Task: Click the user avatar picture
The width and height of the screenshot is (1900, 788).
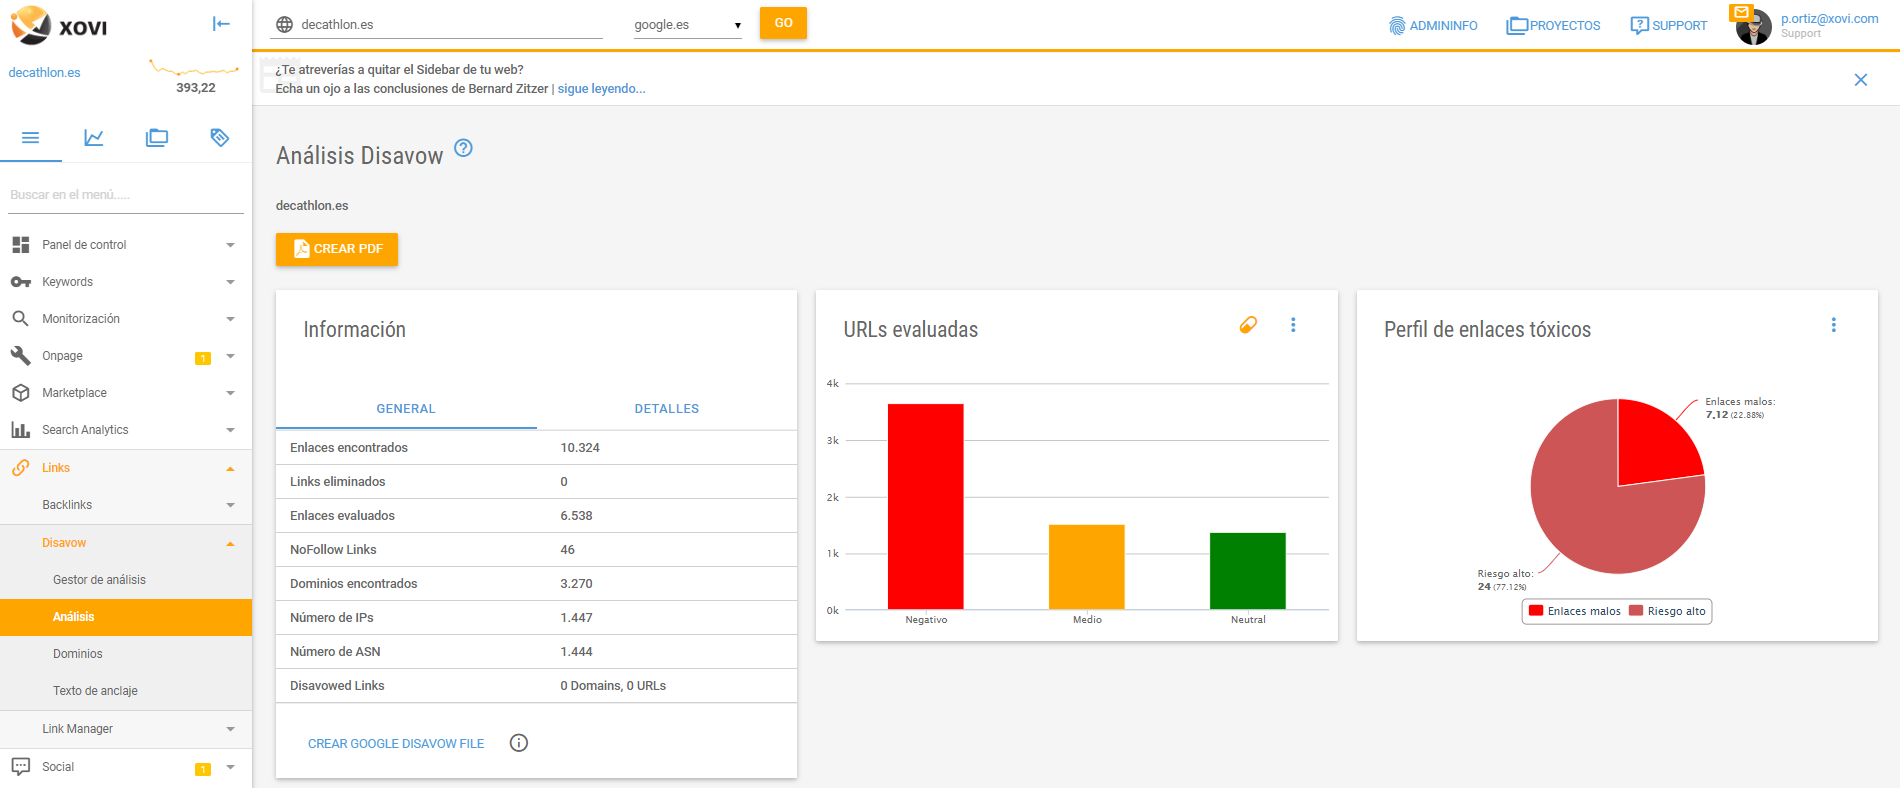Action: pyautogui.click(x=1754, y=29)
